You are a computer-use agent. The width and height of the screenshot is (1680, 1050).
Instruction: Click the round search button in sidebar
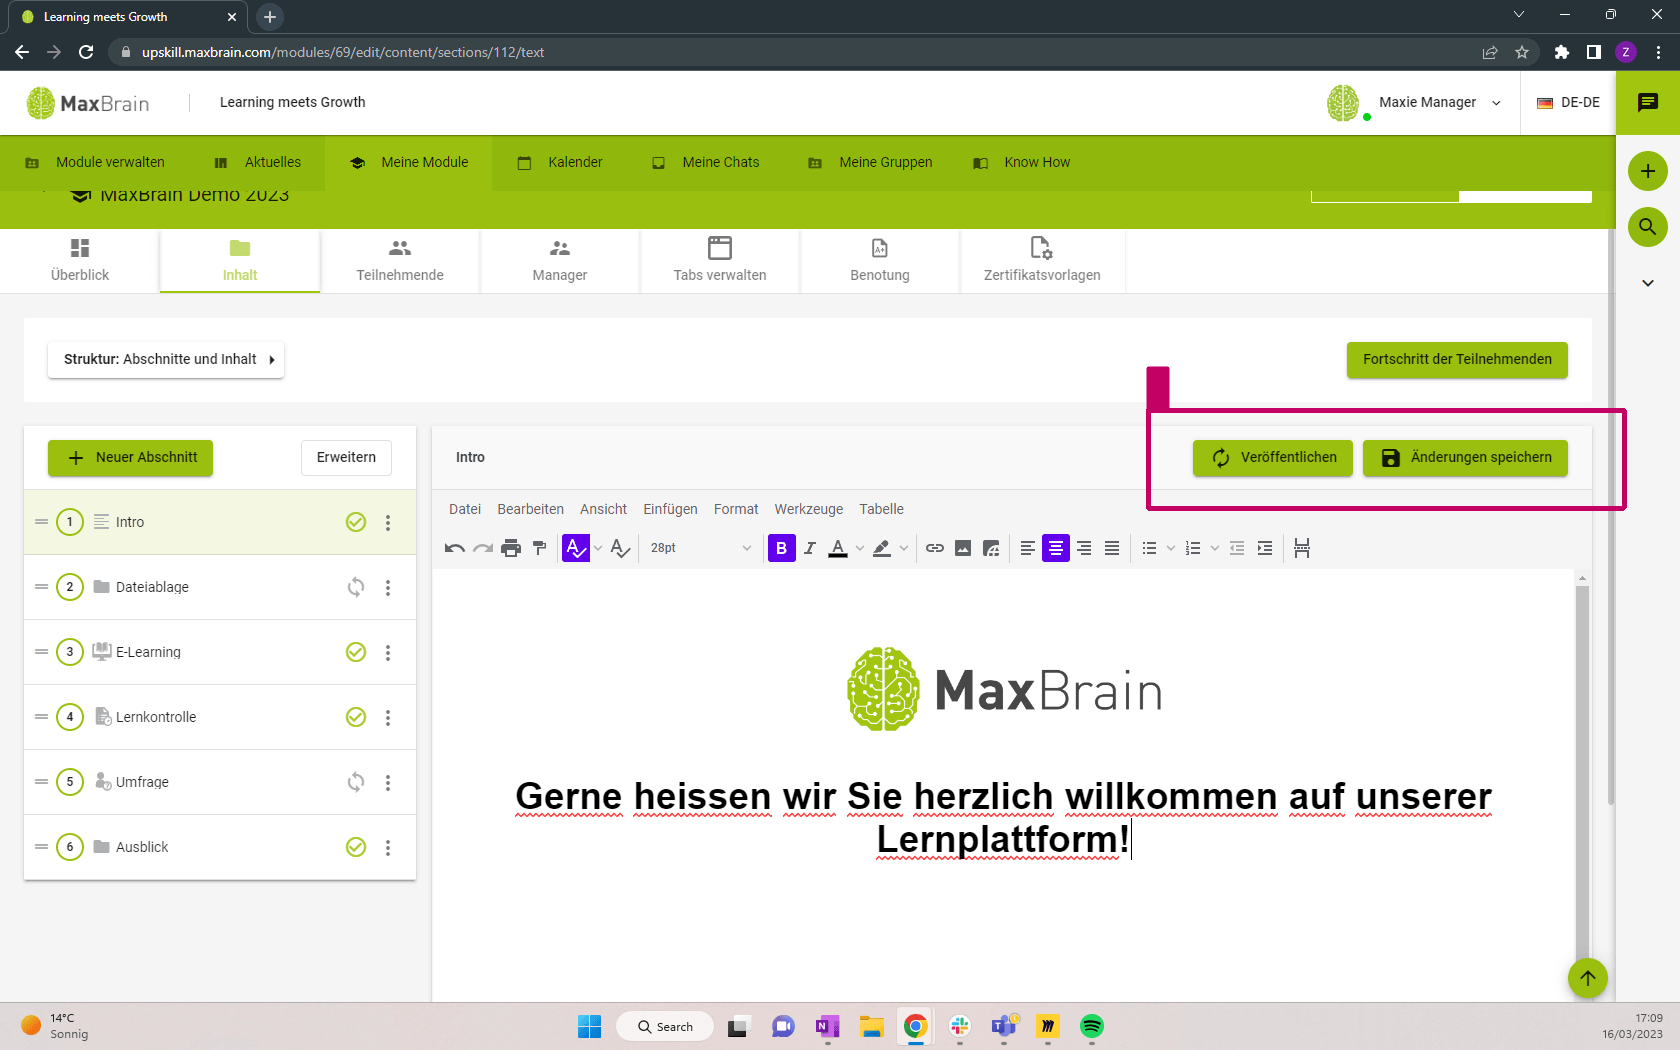click(x=1648, y=227)
